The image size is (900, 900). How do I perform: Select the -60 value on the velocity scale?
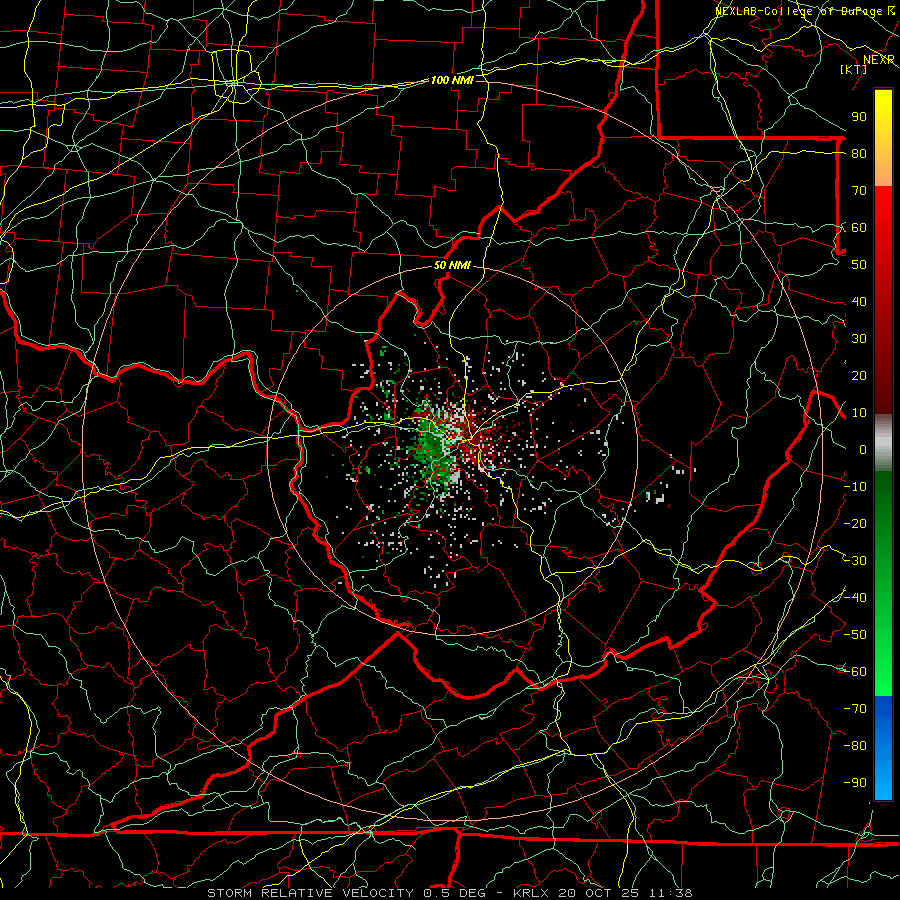(x=855, y=672)
